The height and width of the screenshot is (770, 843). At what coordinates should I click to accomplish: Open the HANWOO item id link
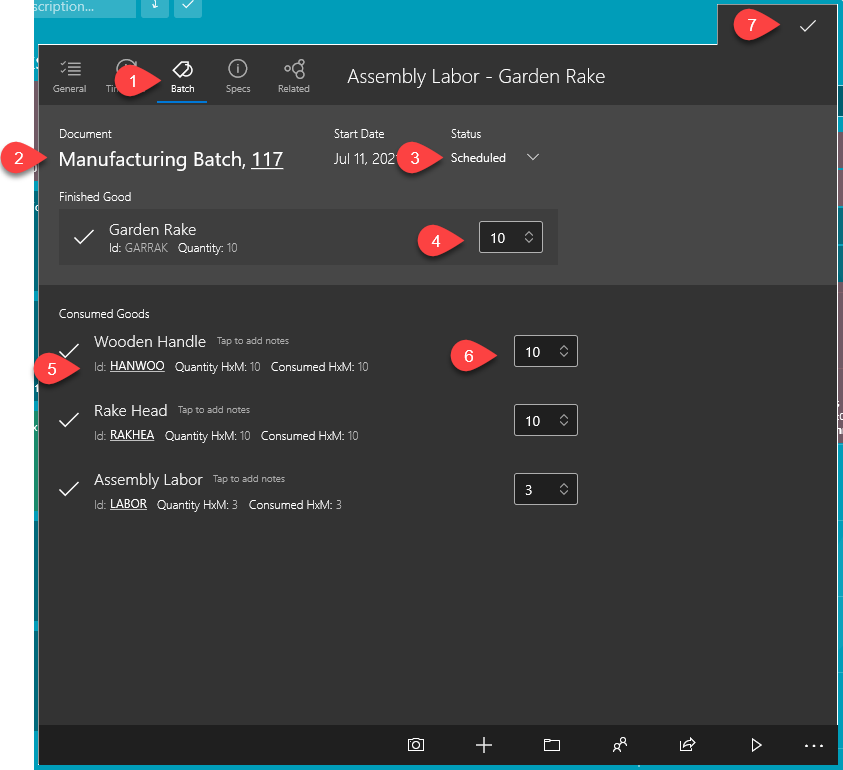pos(137,367)
